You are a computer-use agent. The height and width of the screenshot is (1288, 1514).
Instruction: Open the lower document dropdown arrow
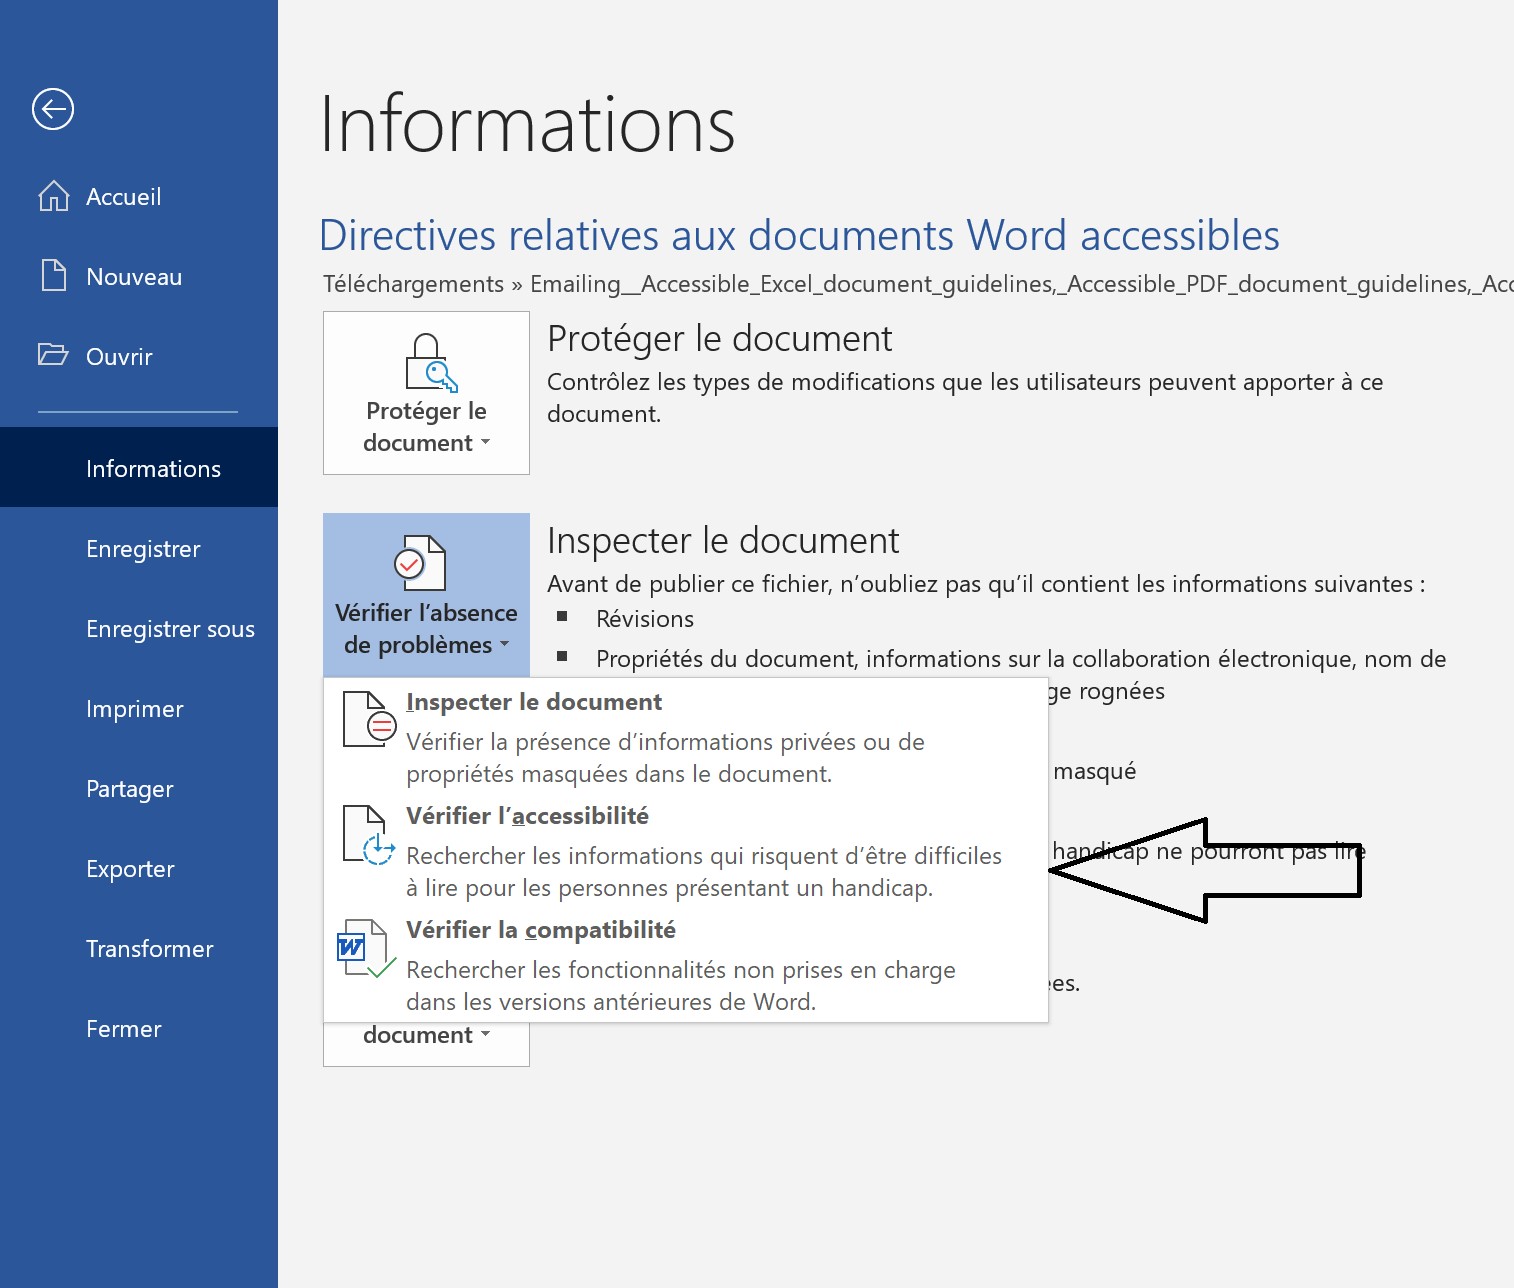487,1036
